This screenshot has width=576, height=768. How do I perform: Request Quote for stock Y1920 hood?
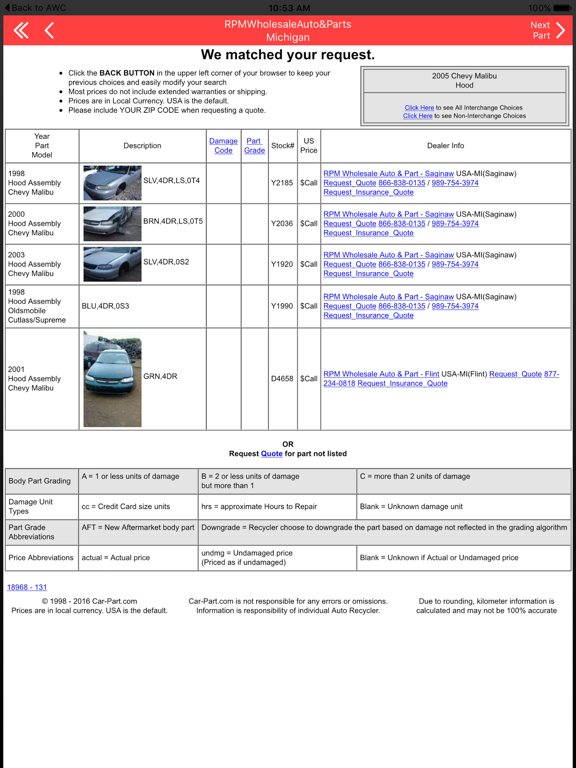click(x=350, y=264)
